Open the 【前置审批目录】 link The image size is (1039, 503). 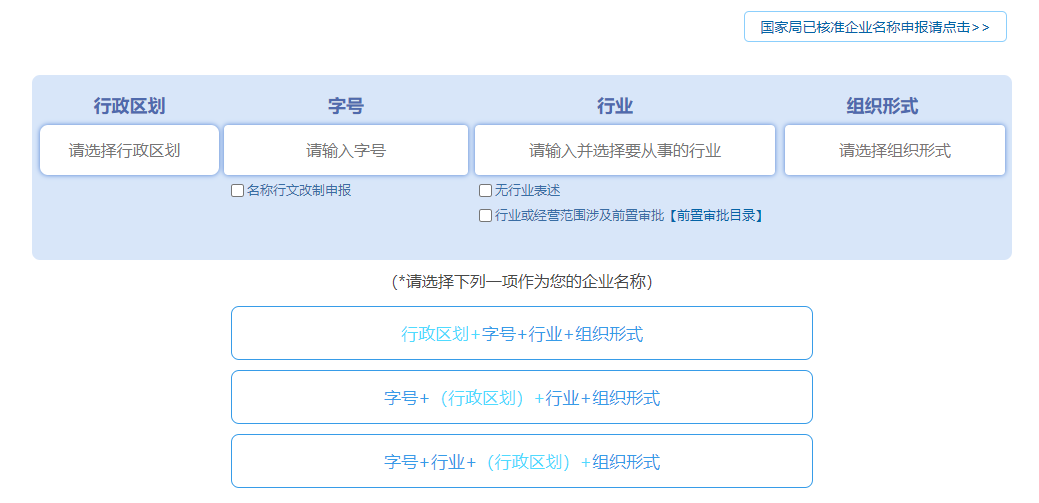point(717,215)
